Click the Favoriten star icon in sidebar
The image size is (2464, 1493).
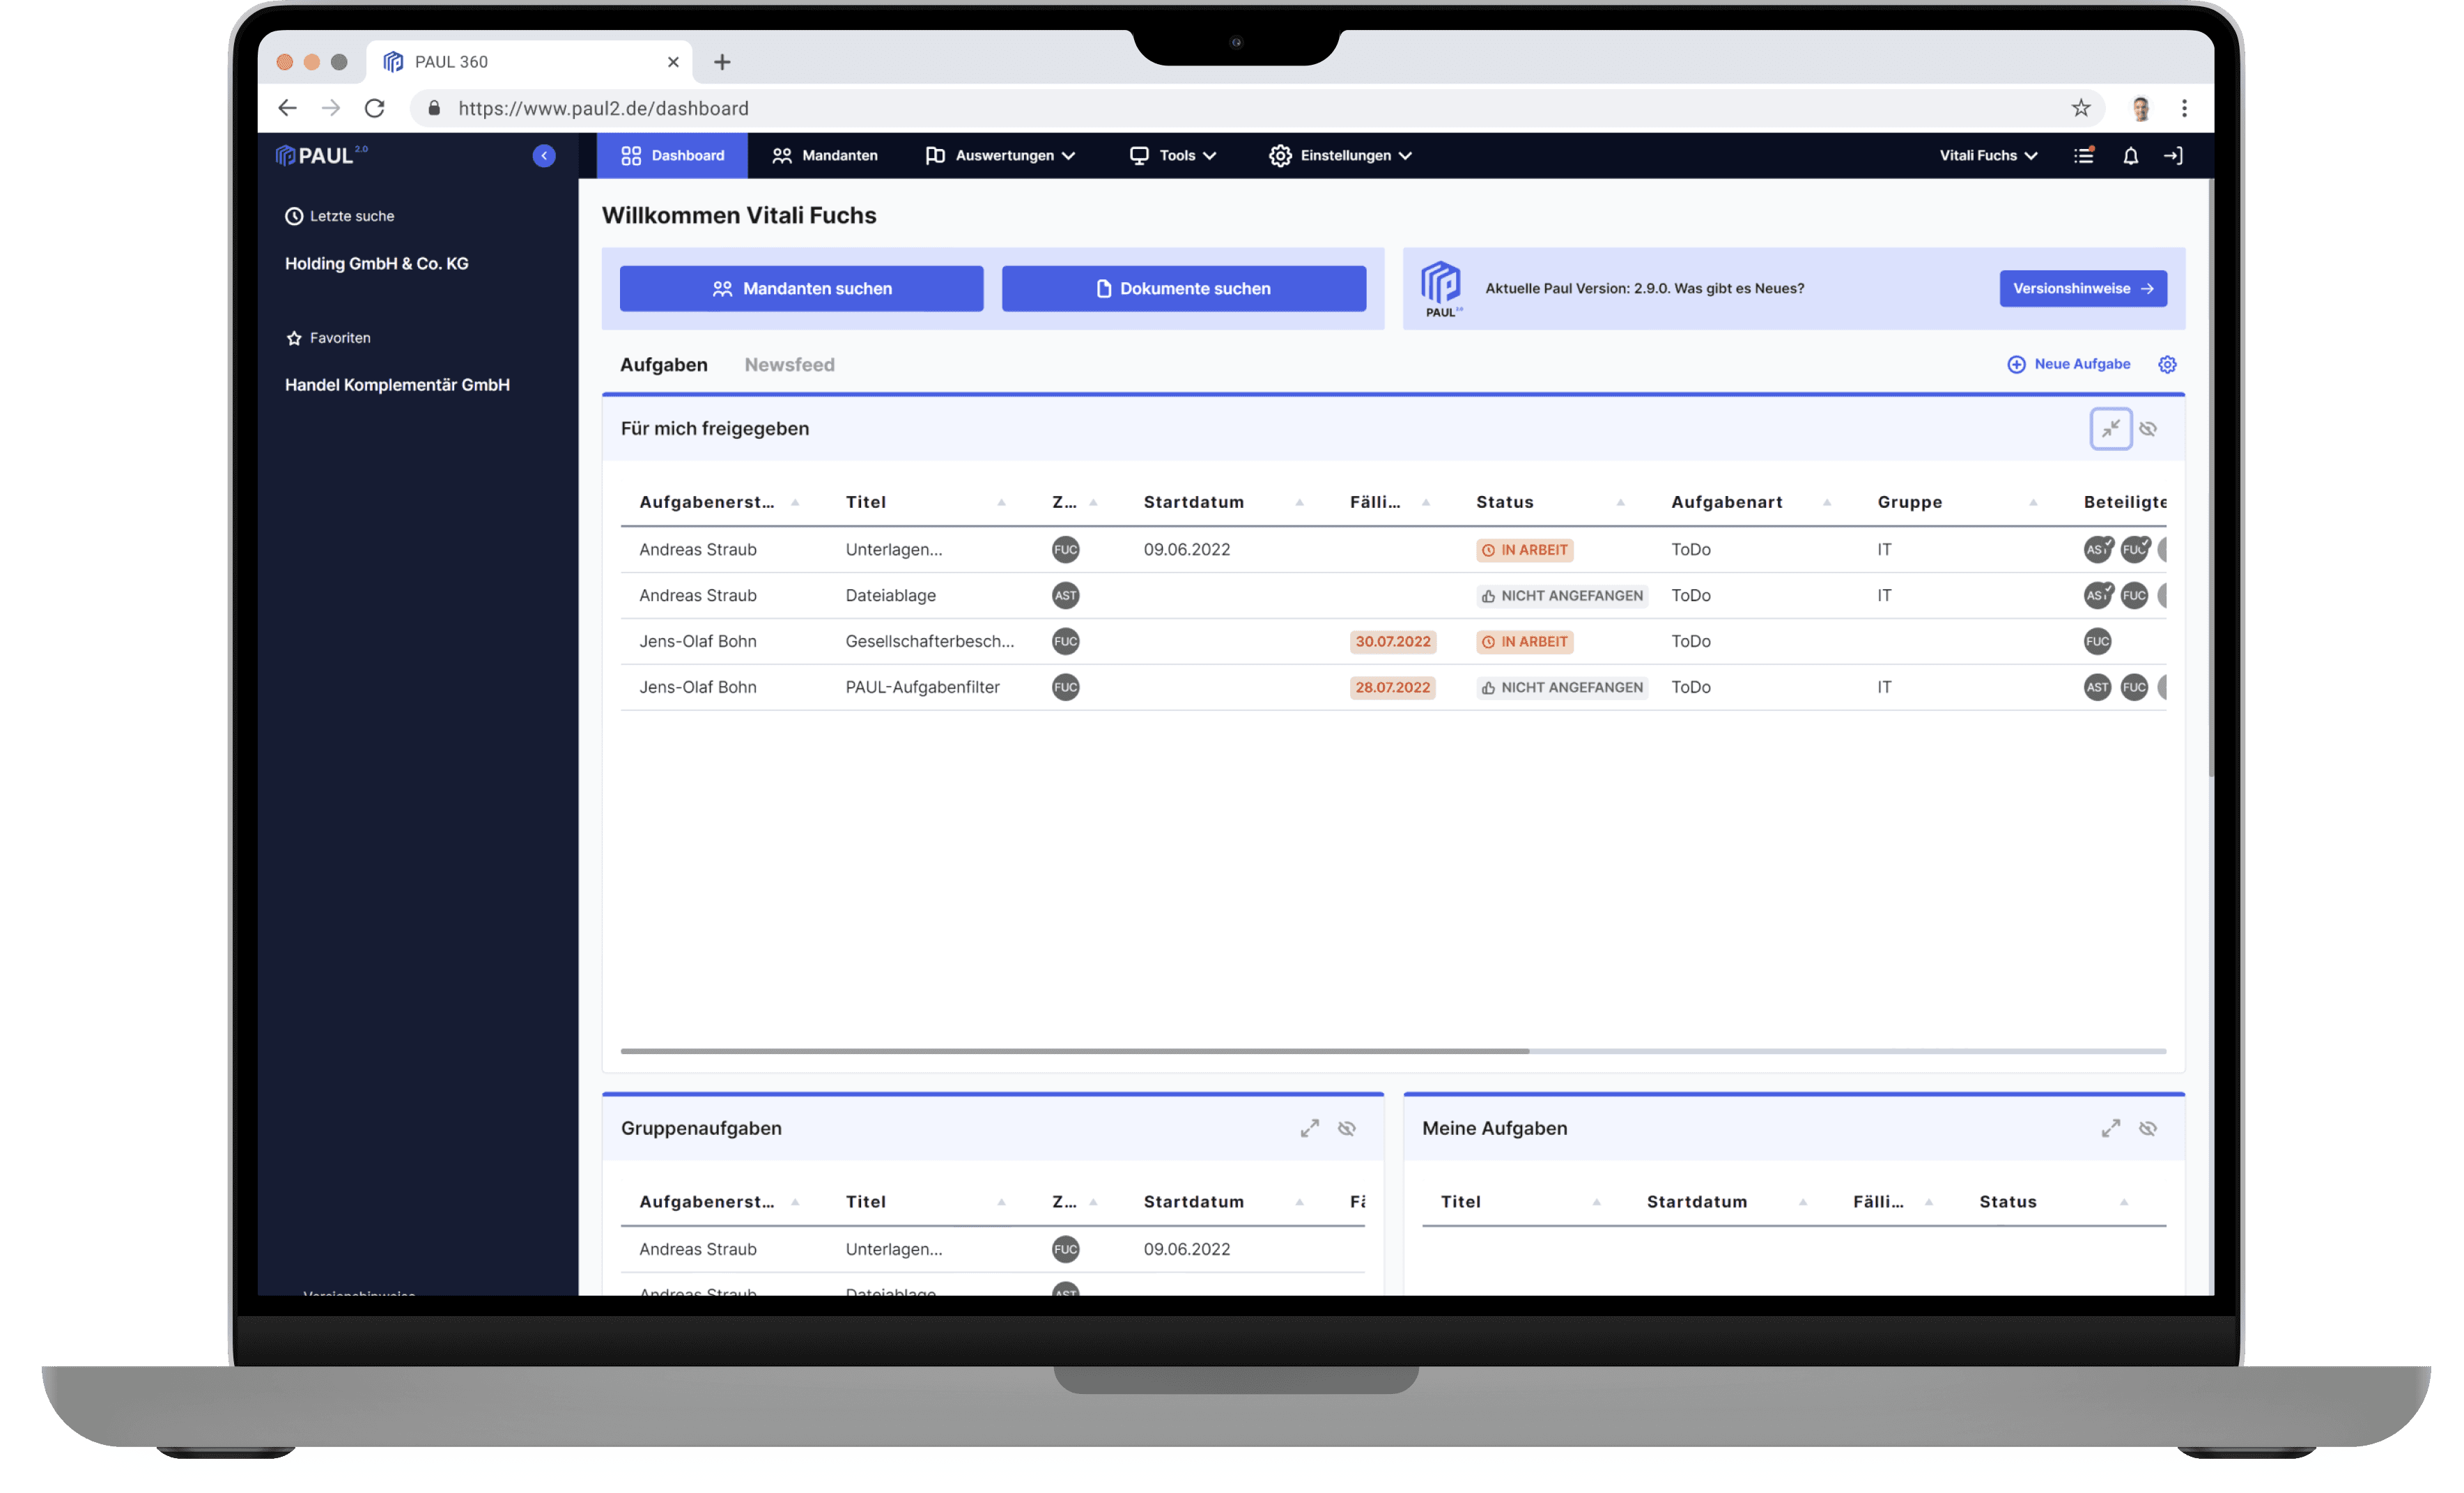(294, 338)
